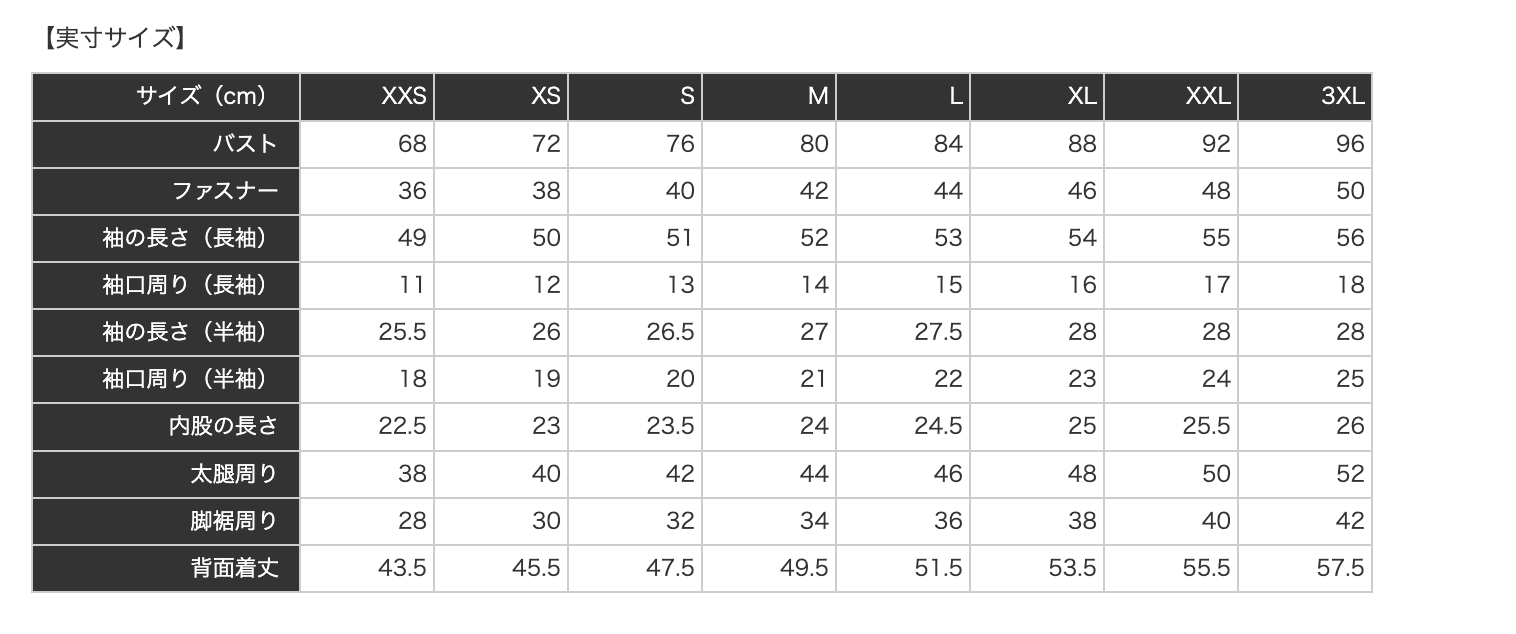The image size is (1516, 634).
Task: Select the 内股の長さ row label
Action: click(222, 427)
